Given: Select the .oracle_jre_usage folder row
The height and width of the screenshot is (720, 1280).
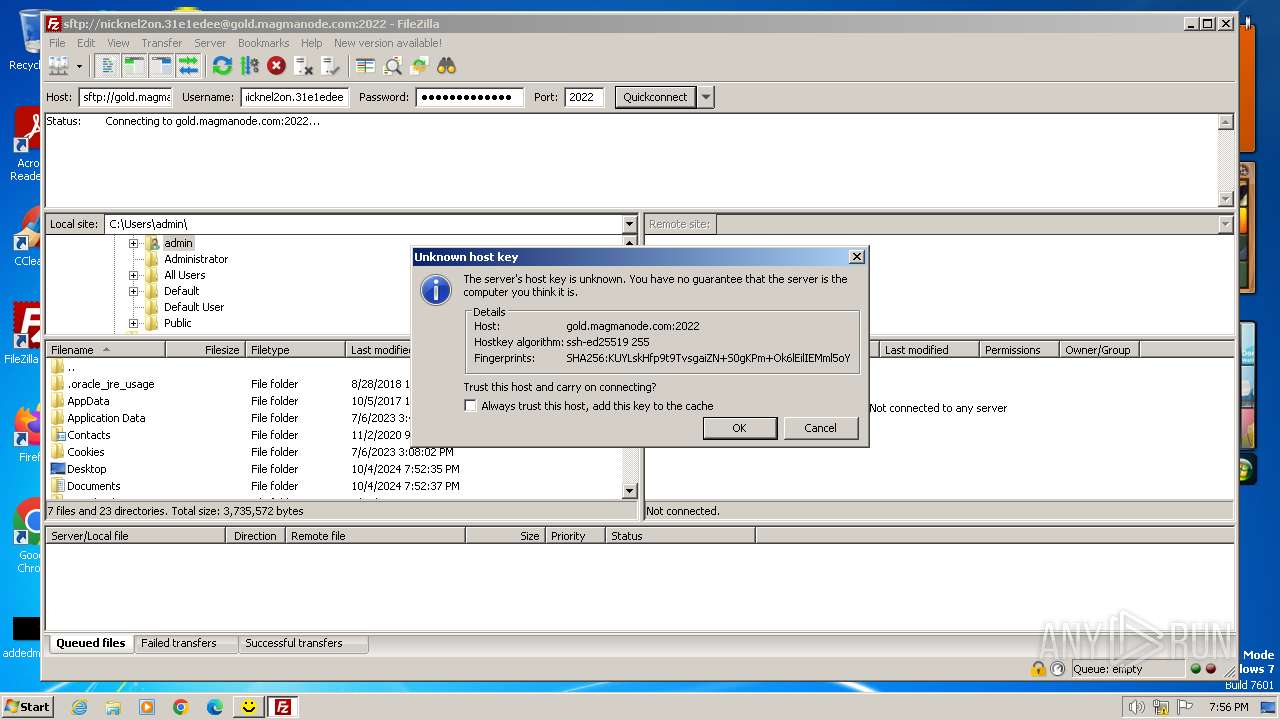Looking at the screenshot, I should tap(335, 384).
